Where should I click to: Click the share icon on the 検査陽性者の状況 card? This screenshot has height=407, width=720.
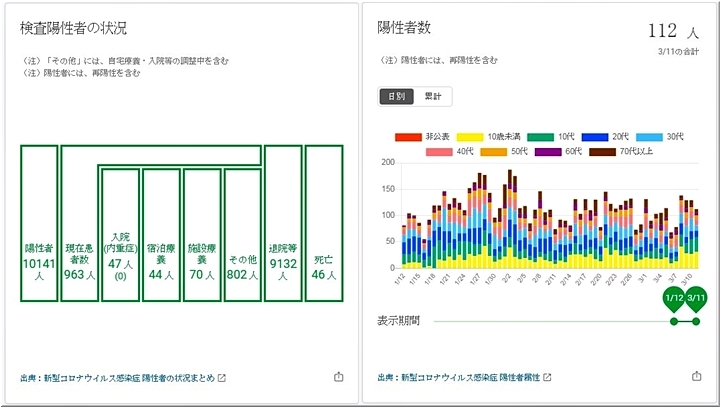coord(337,377)
